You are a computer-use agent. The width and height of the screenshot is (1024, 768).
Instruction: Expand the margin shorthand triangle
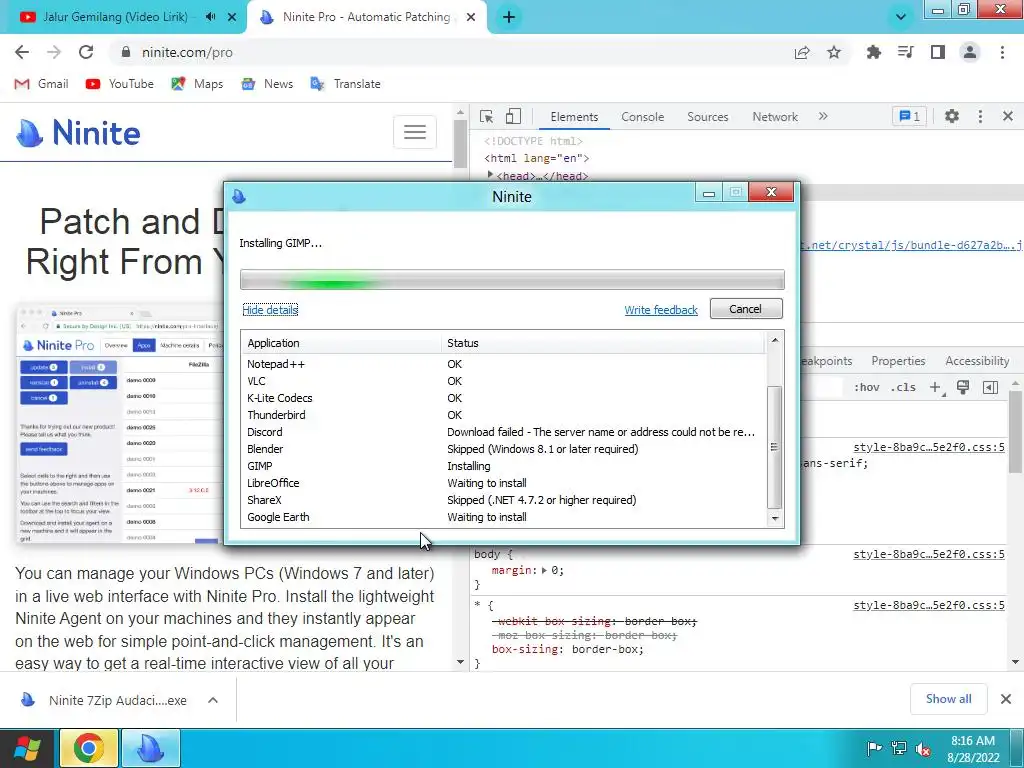pyautogui.click(x=544, y=571)
